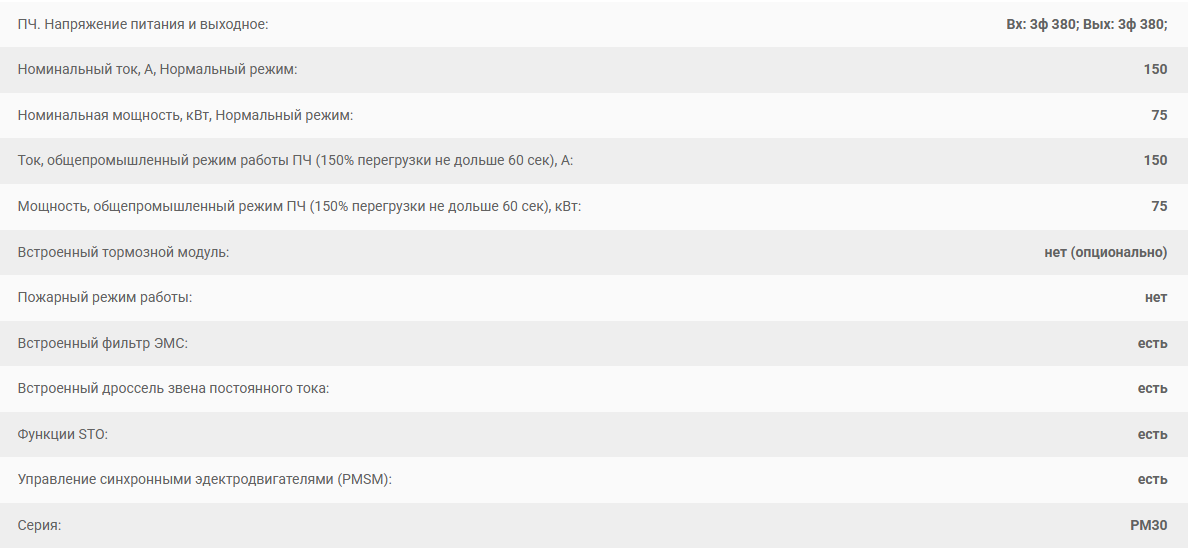This screenshot has width=1189, height=548.
Task: Click the 150 value for Номинальный ток
Action: click(x=1156, y=70)
